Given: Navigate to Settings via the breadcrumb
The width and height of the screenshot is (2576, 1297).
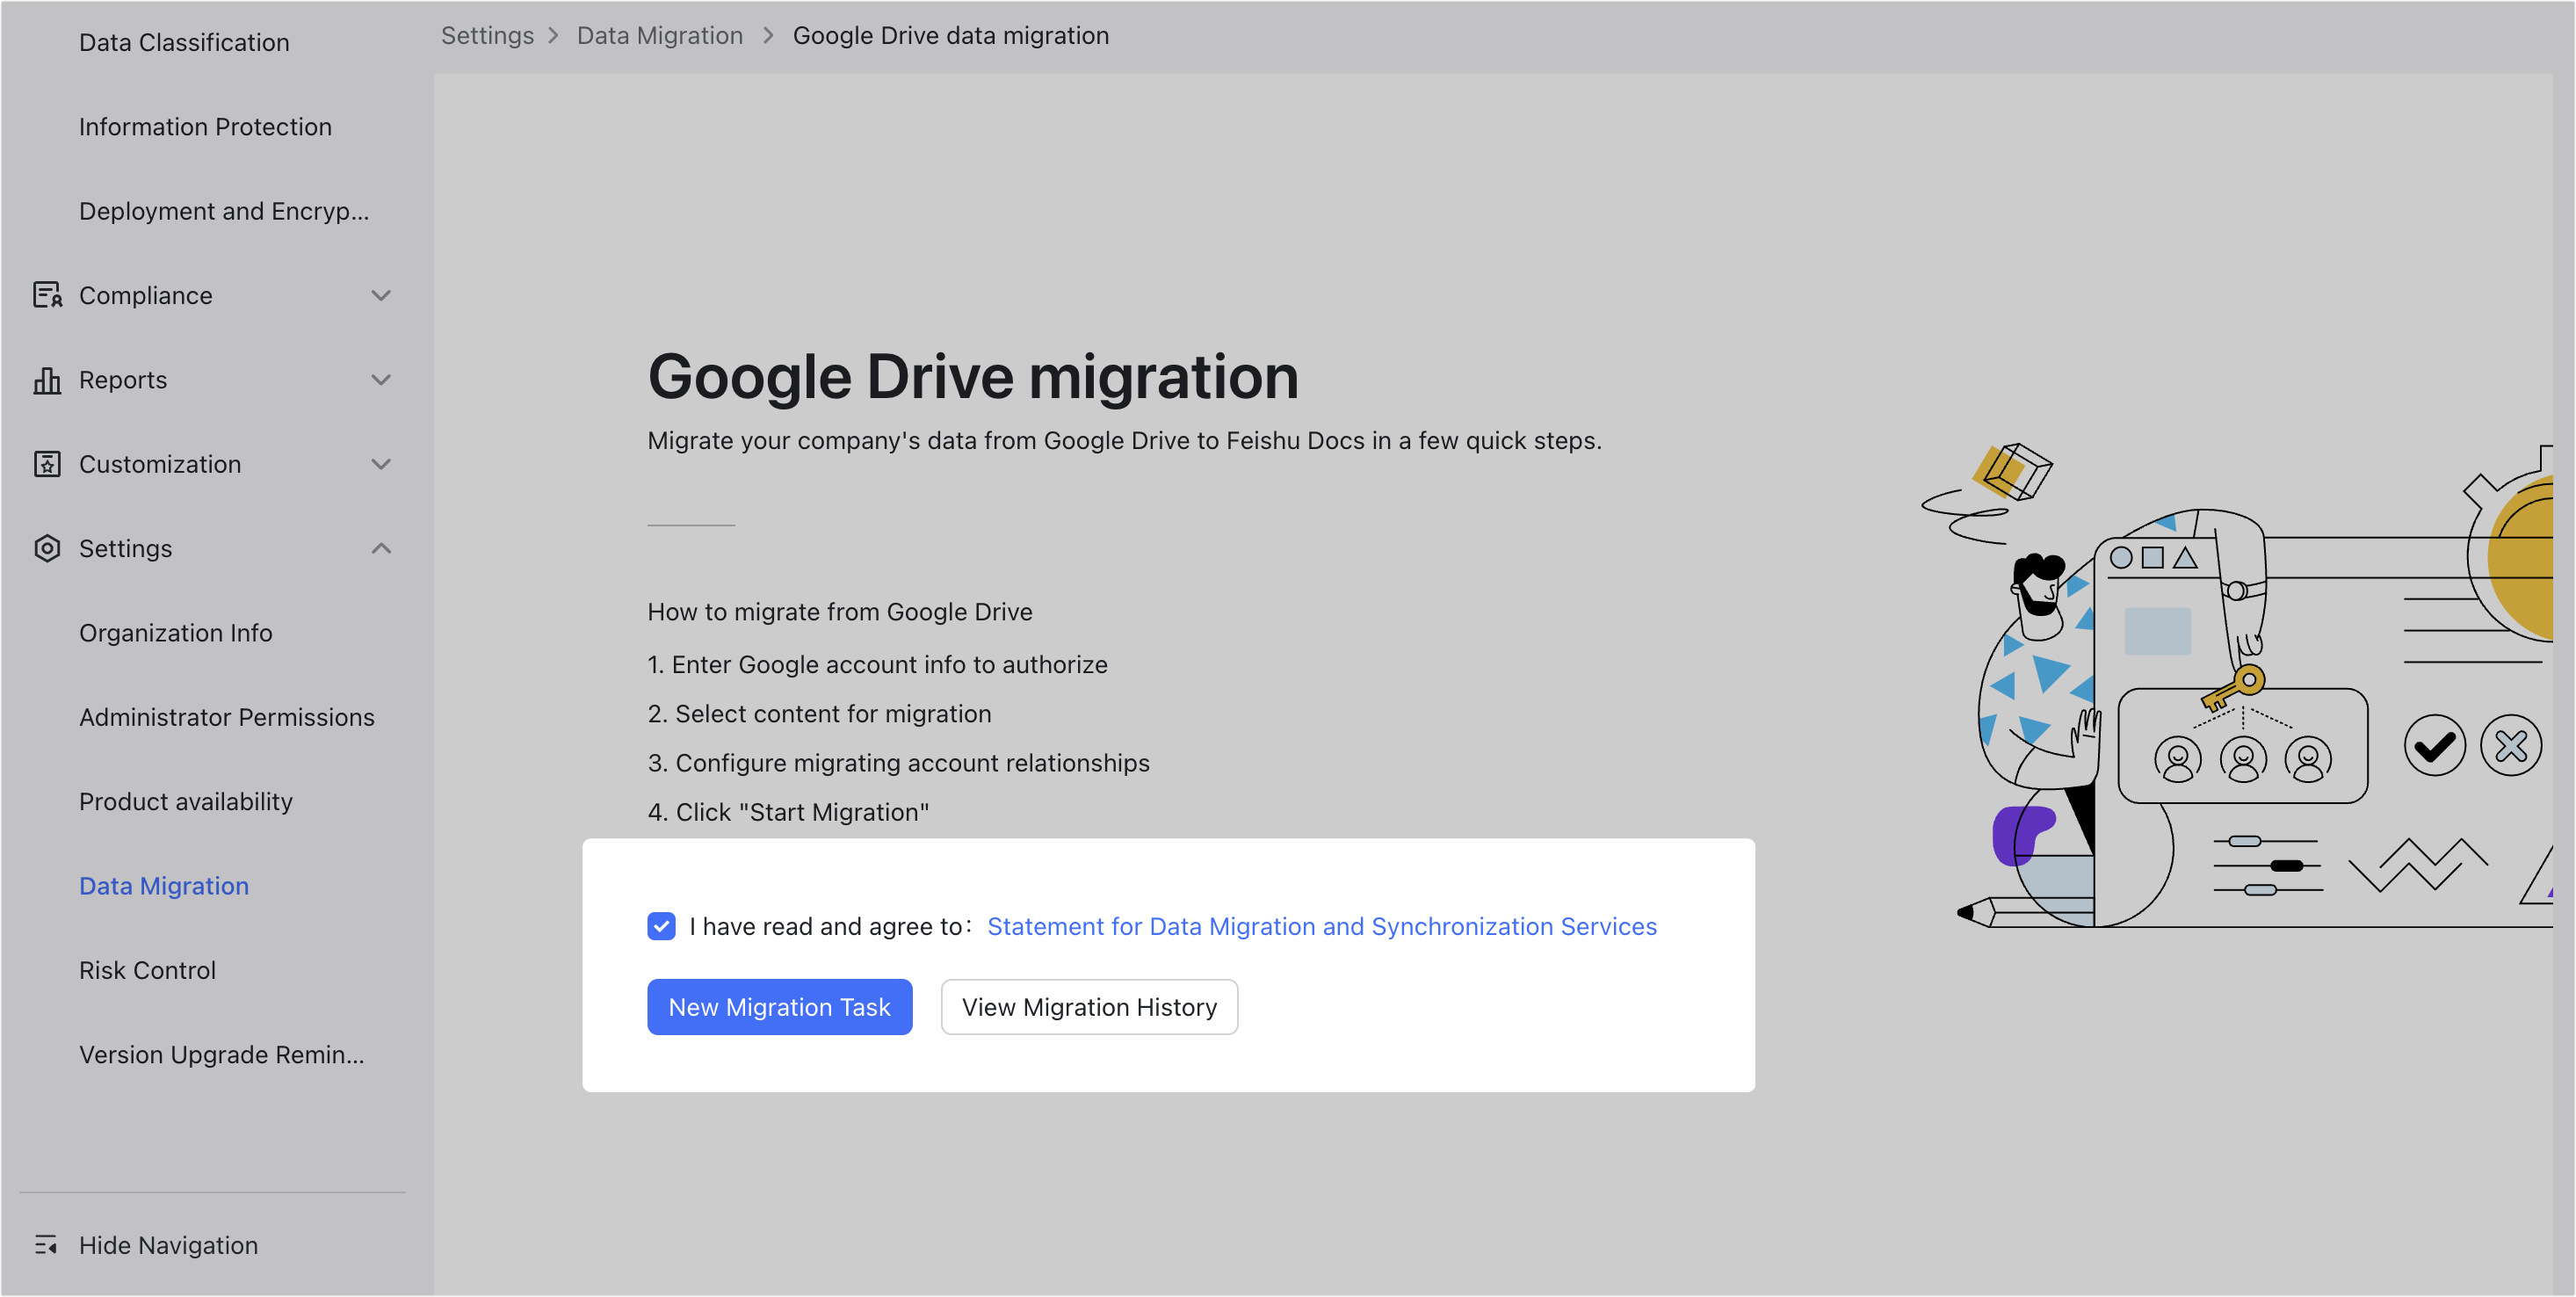Looking at the screenshot, I should [487, 35].
